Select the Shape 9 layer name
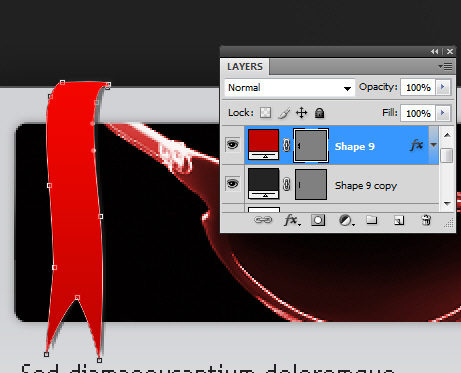Image resolution: width=461 pixels, height=373 pixels. 355,146
